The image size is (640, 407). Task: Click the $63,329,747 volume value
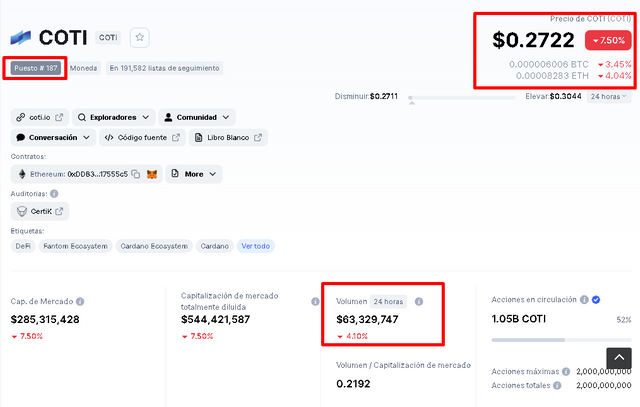coord(367,319)
